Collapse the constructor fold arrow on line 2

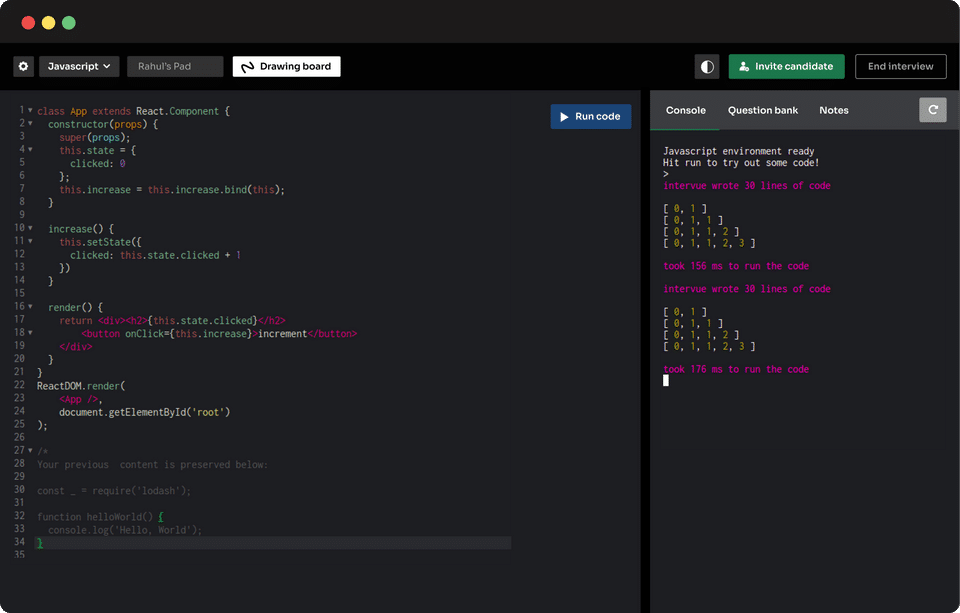point(30,124)
